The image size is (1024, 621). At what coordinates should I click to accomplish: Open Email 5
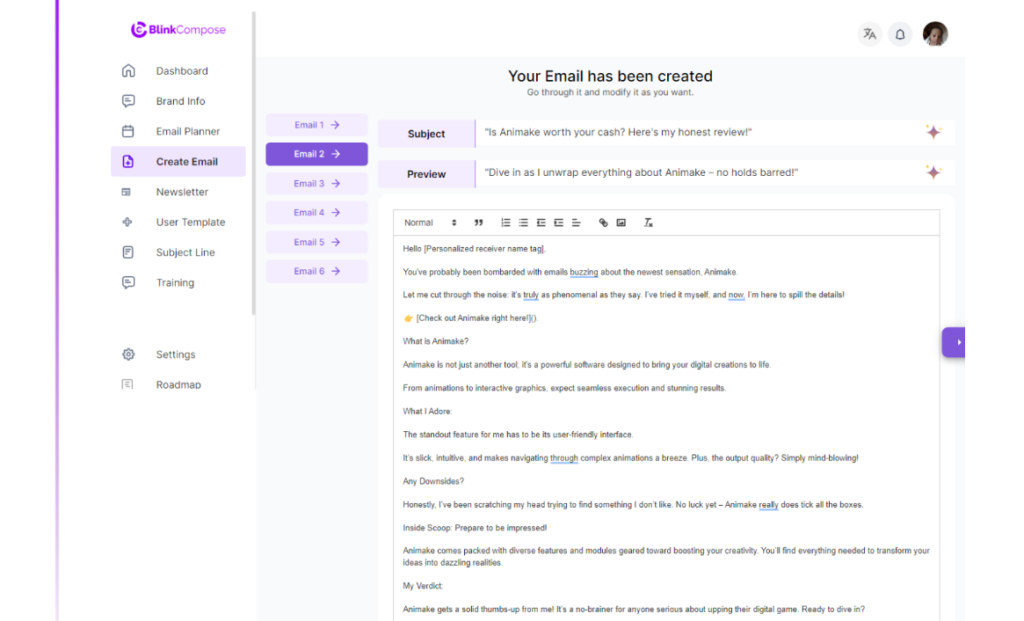[x=317, y=242]
